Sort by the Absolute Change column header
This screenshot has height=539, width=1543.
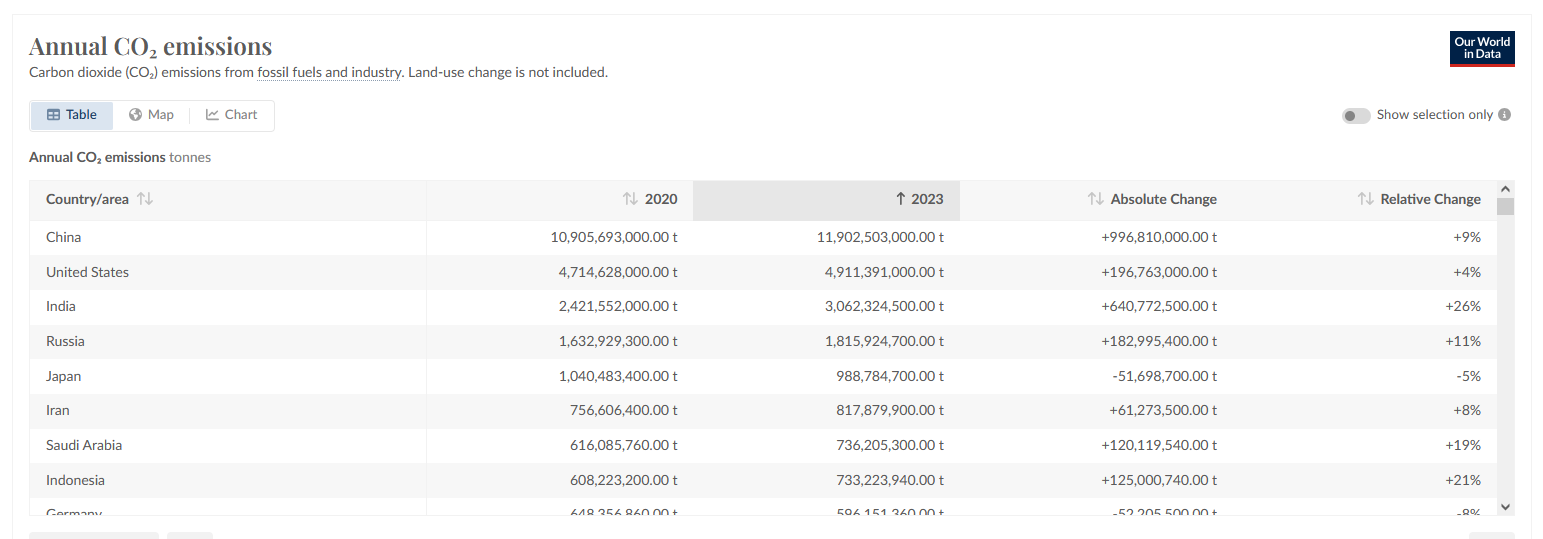coord(1163,199)
